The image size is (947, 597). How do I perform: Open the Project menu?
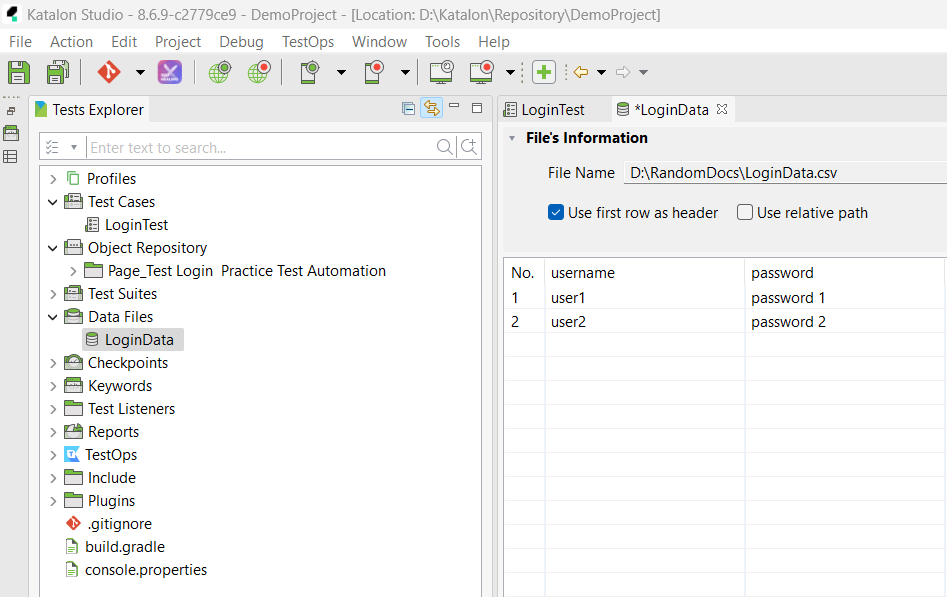178,42
